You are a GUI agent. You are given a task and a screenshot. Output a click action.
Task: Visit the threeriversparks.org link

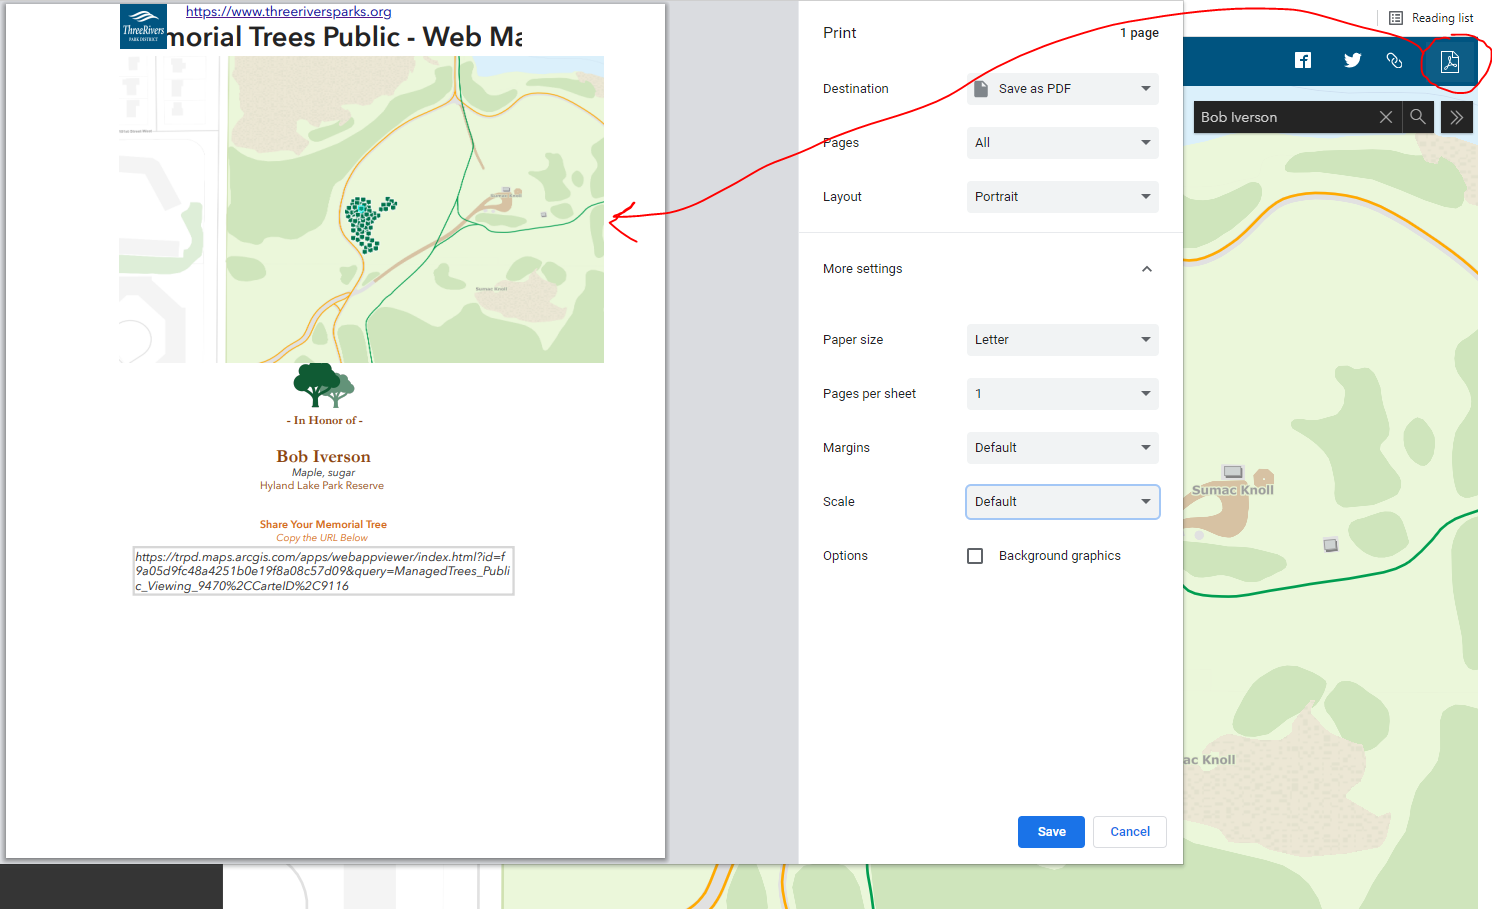(x=288, y=12)
